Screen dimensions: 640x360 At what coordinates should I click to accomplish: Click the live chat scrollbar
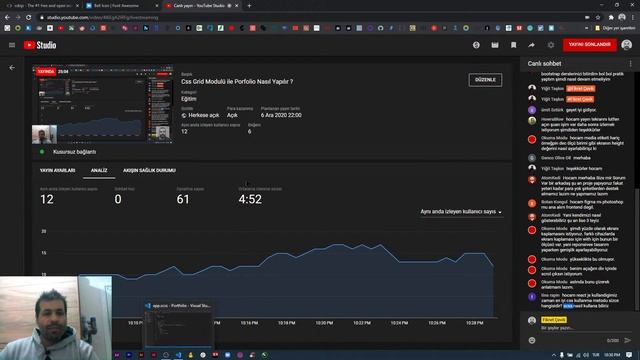coord(637,249)
